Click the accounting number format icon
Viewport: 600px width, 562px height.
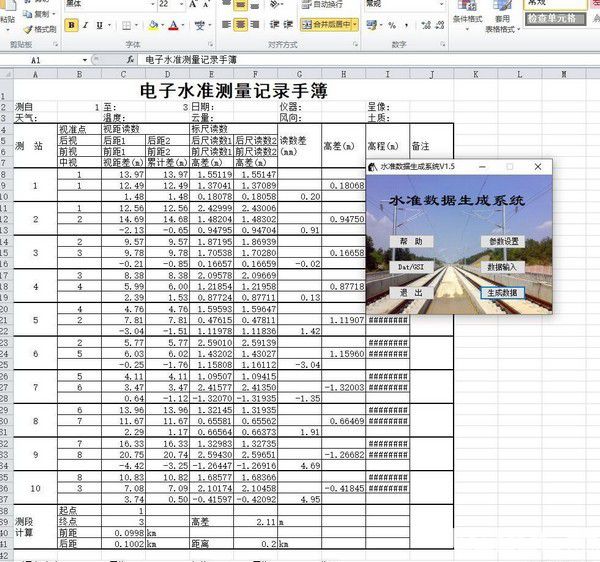click(x=370, y=25)
